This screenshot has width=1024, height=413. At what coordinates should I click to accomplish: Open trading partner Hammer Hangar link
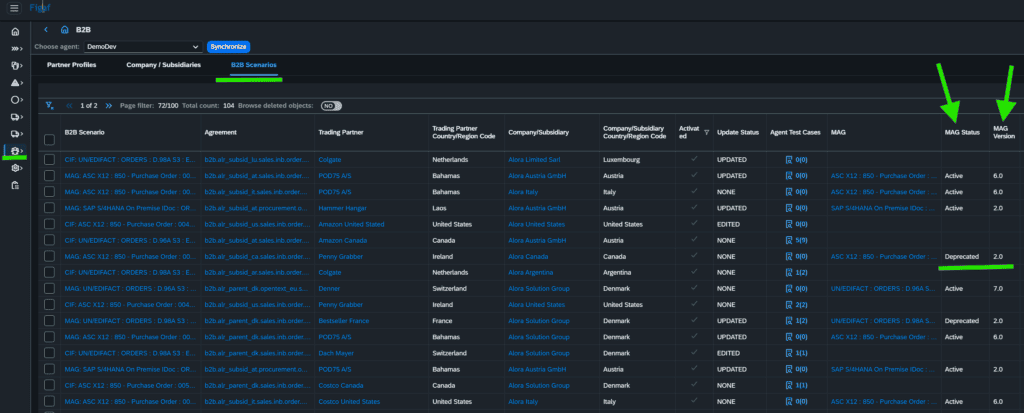[342, 208]
